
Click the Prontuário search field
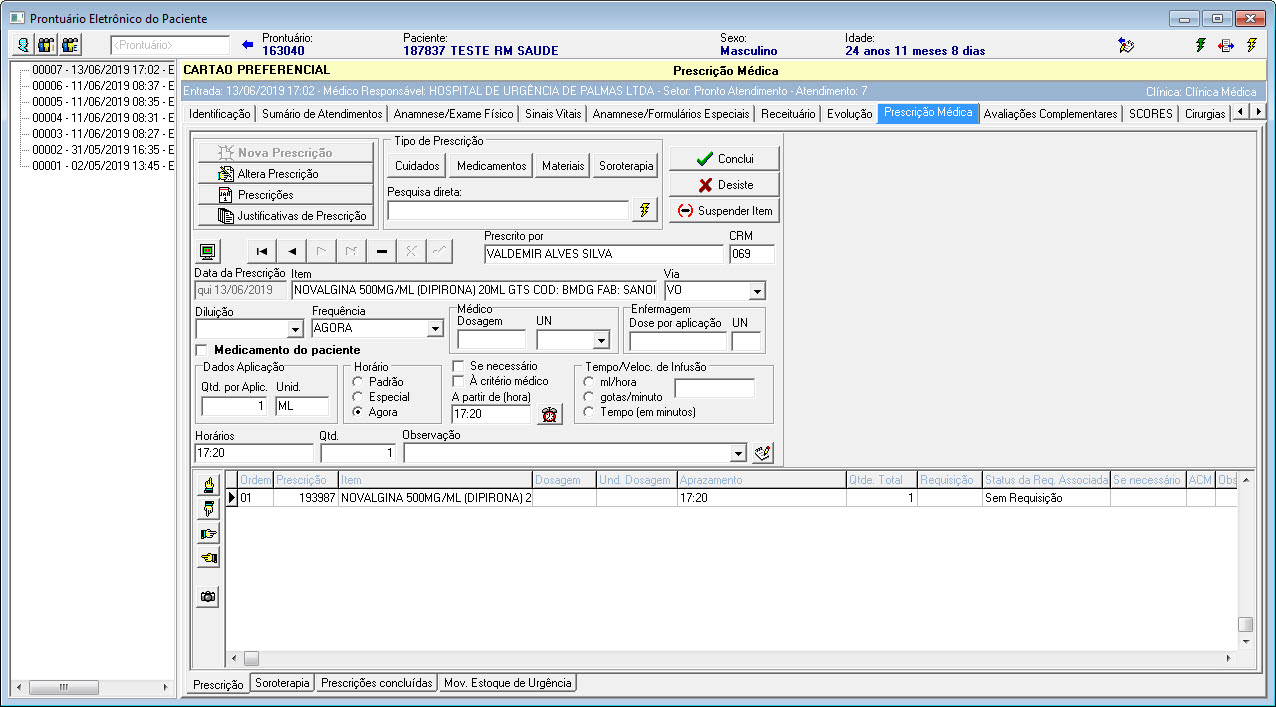pos(170,45)
